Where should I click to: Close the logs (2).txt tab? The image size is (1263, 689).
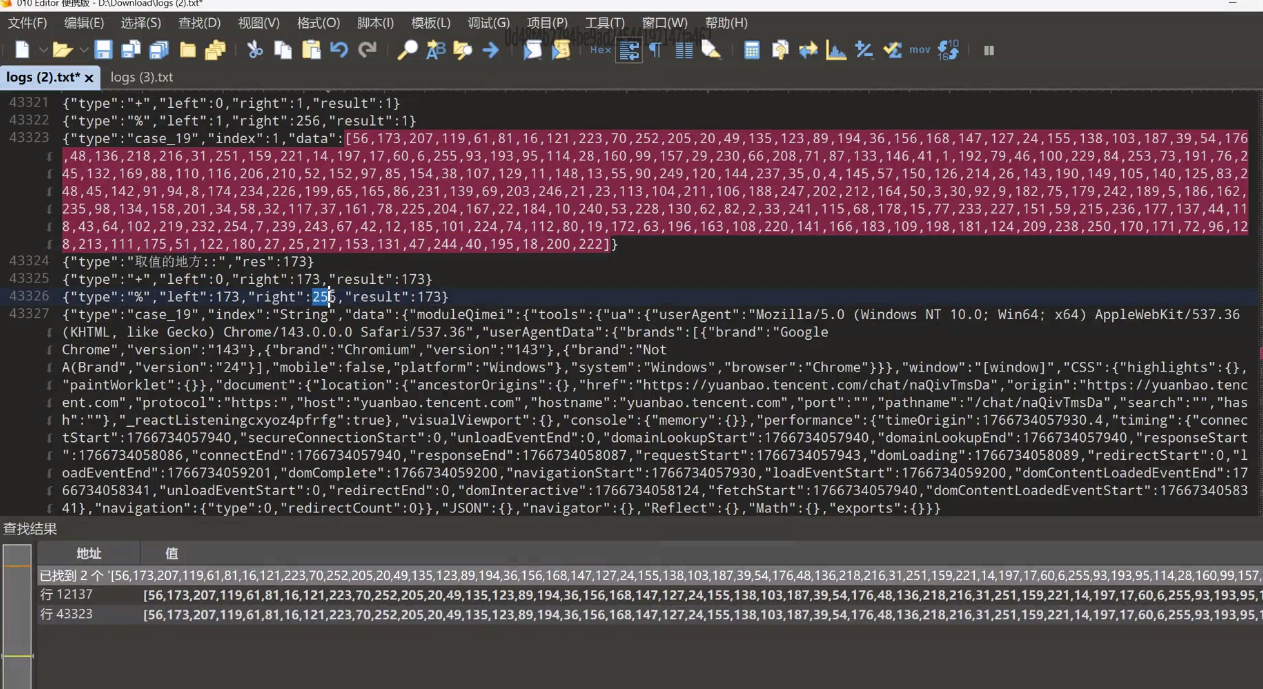click(x=89, y=78)
